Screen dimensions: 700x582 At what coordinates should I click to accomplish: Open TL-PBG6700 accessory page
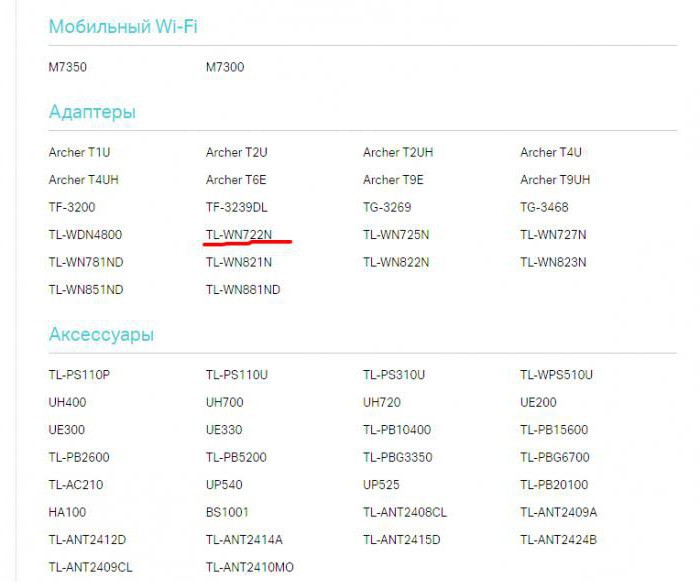coord(555,457)
